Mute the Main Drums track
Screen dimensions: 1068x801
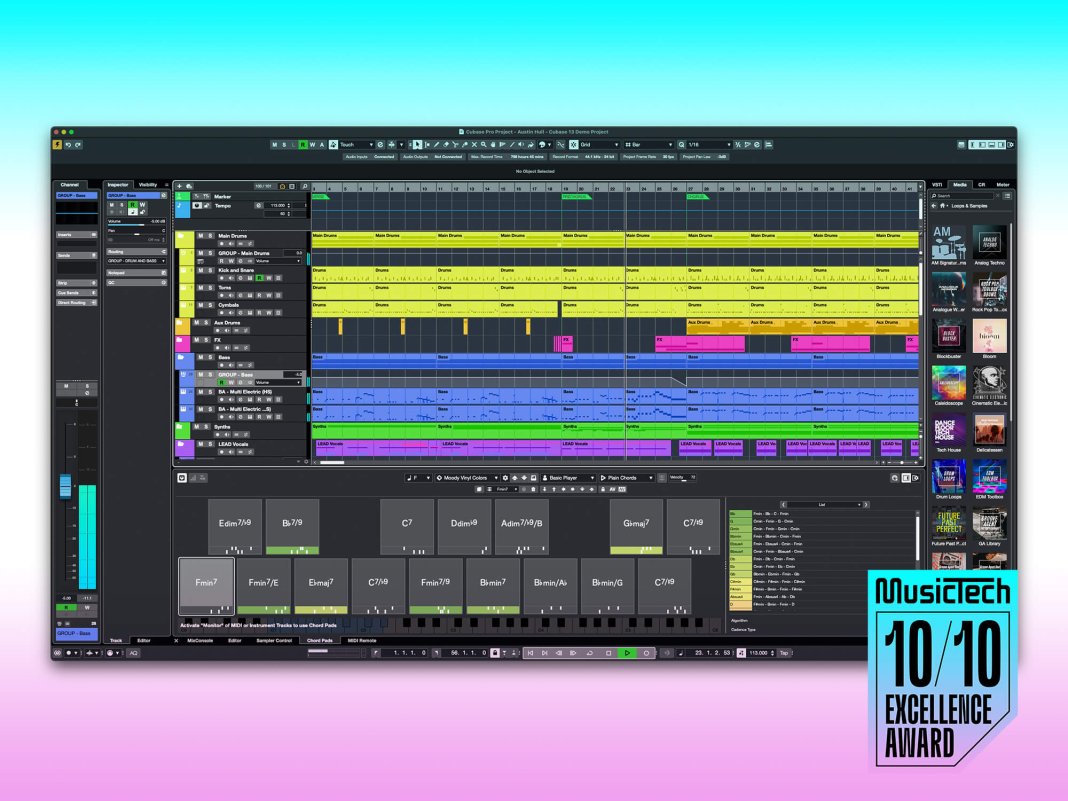[x=200, y=236]
